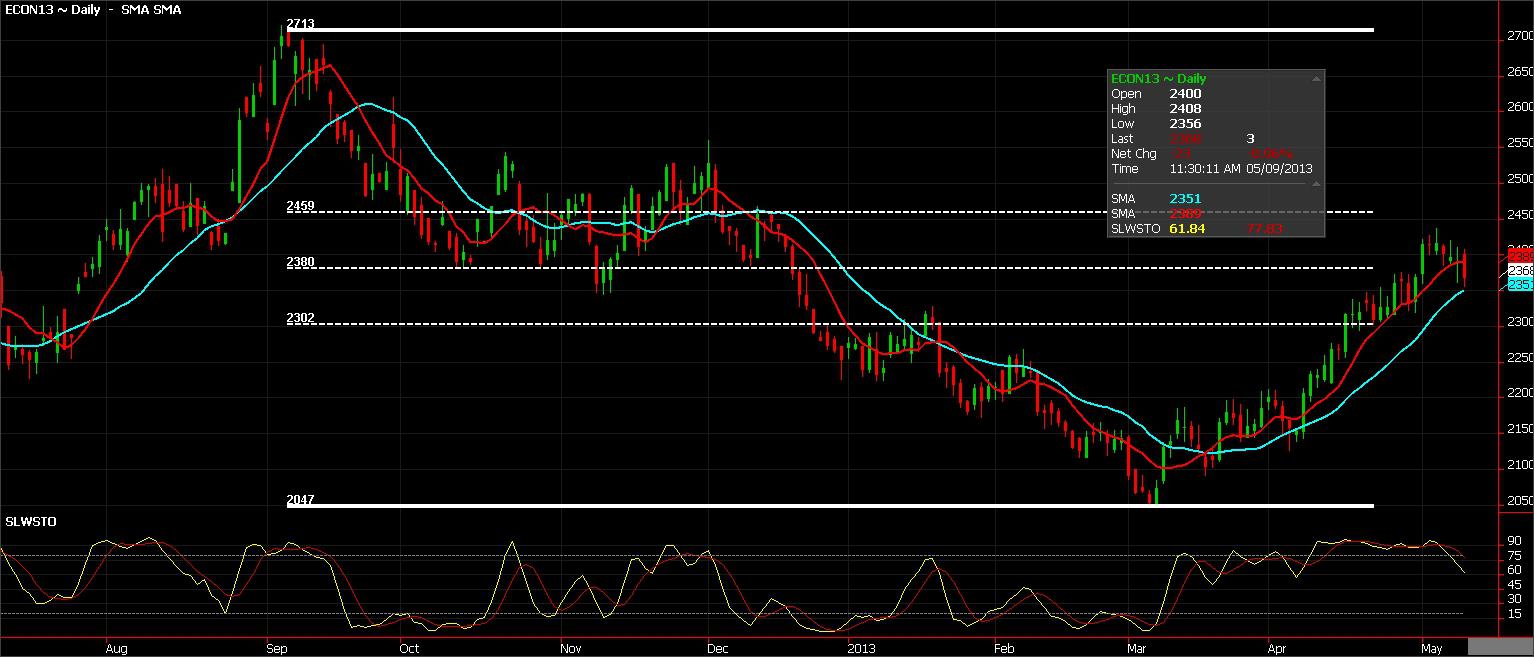Click the Sep label on time axis

[277, 648]
